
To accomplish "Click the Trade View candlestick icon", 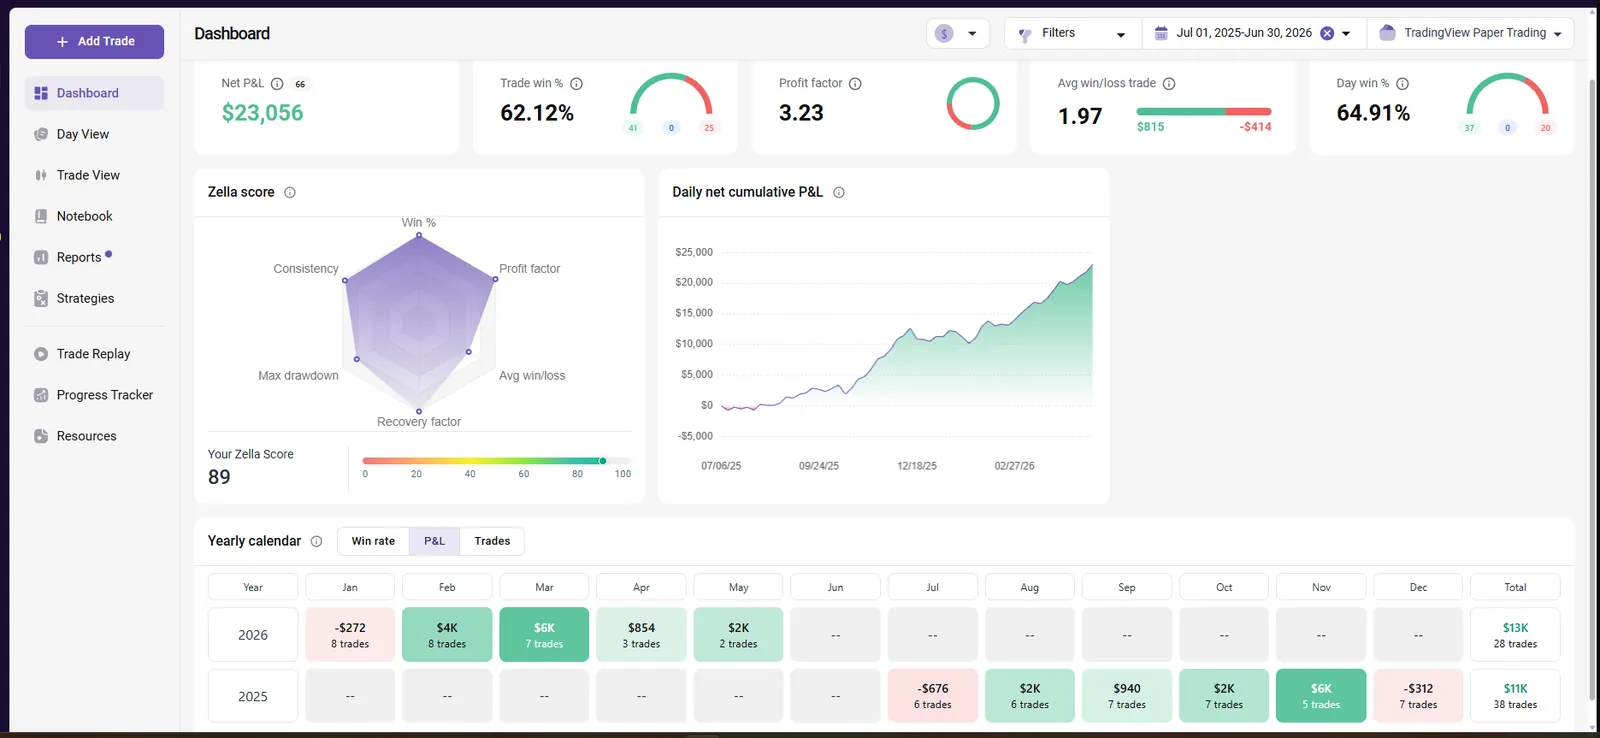I will [41, 175].
